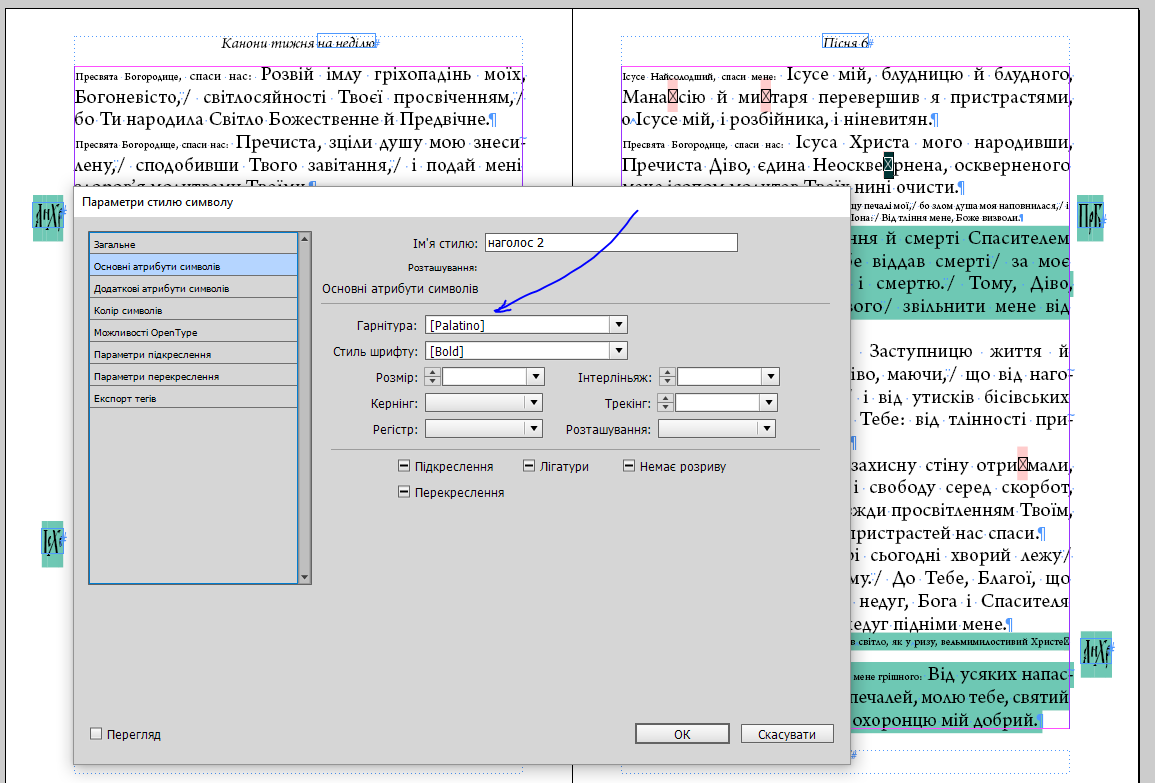Click the Інтерліньяж stepper arrows
1155x783 pixels.
pos(667,376)
